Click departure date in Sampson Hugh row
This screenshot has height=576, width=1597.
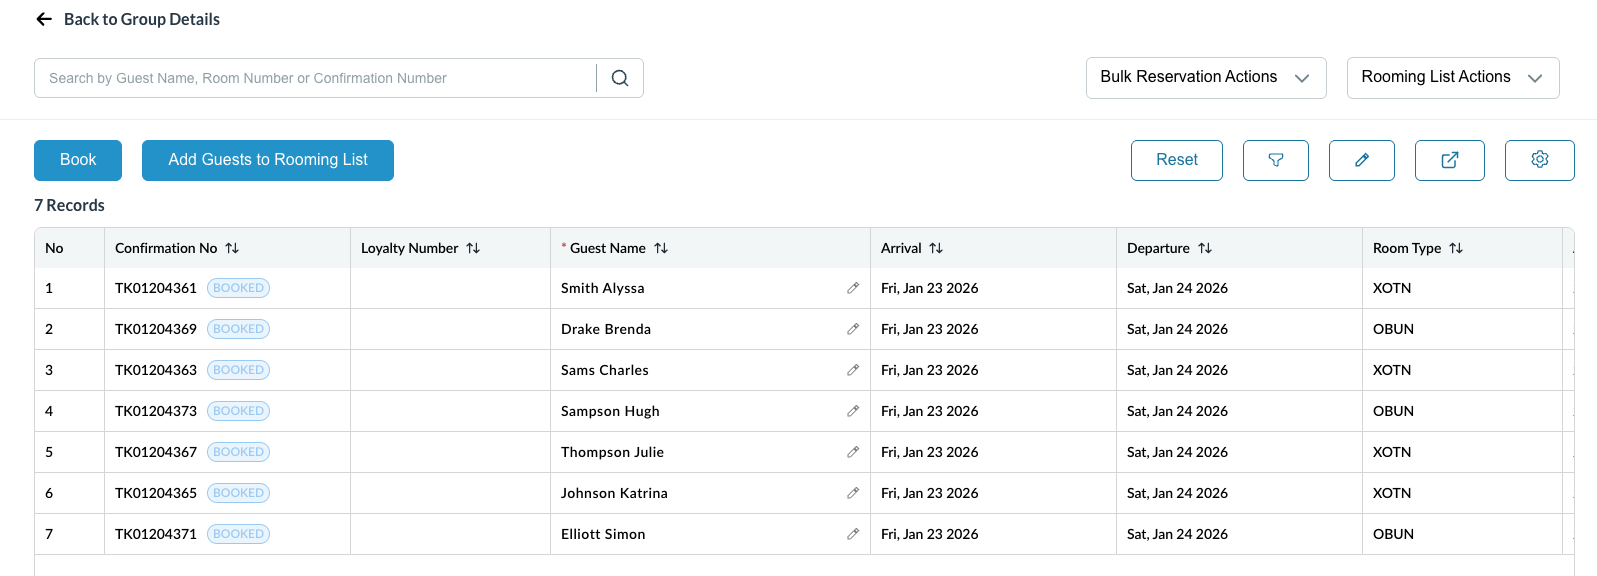tap(1177, 411)
